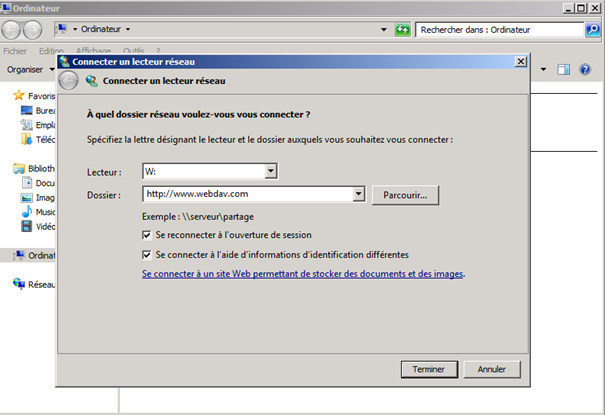Click the green refresh icon beside address bar
Image resolution: width=605 pixels, height=415 pixels.
click(402, 30)
